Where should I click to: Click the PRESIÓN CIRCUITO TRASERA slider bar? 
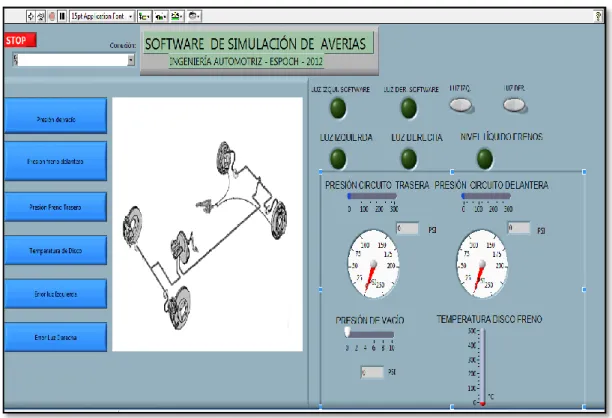pos(372,196)
